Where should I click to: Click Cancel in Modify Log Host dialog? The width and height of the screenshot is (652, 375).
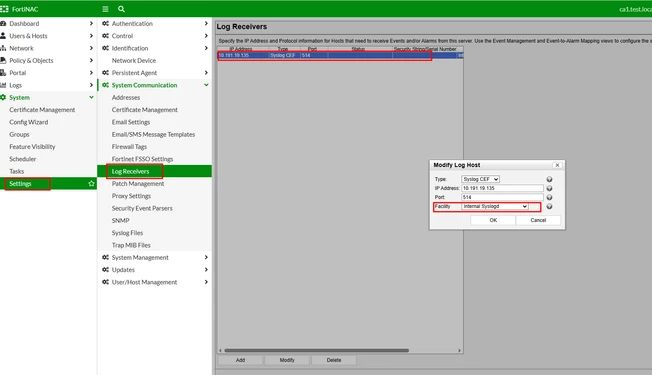click(538, 220)
